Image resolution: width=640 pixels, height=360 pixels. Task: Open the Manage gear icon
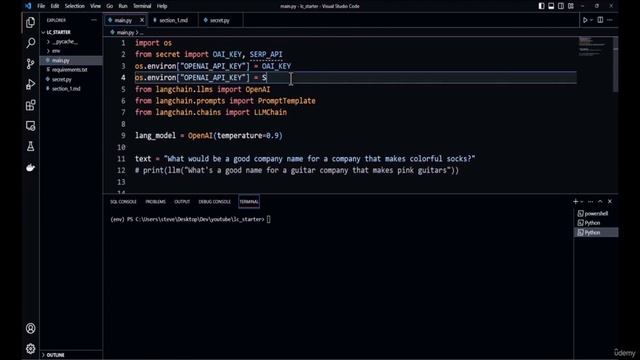pos(31,349)
